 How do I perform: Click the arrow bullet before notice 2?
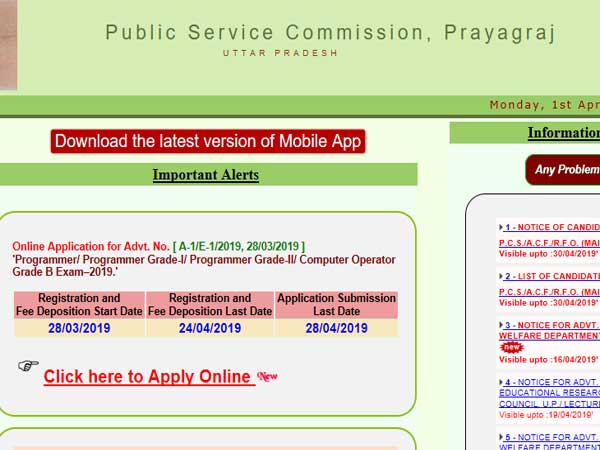[x=500, y=276]
